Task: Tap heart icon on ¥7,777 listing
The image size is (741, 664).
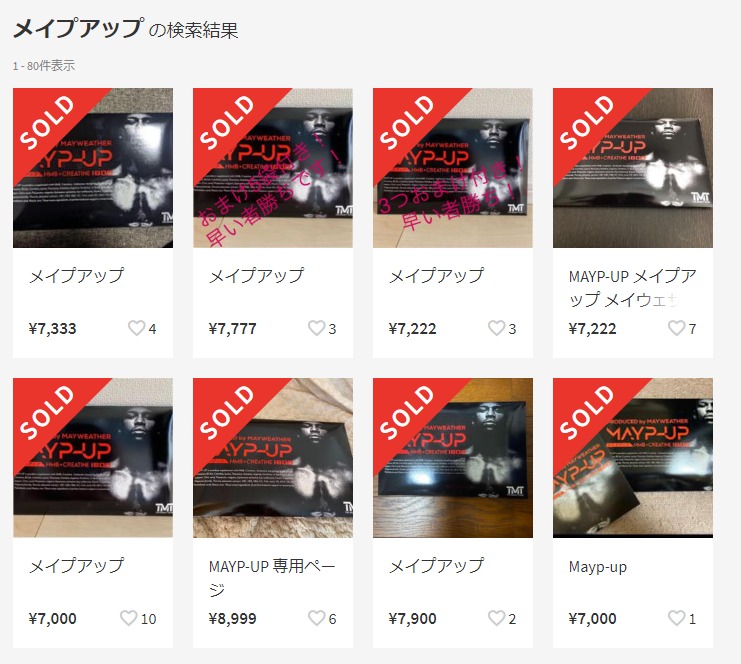Action: (317, 328)
